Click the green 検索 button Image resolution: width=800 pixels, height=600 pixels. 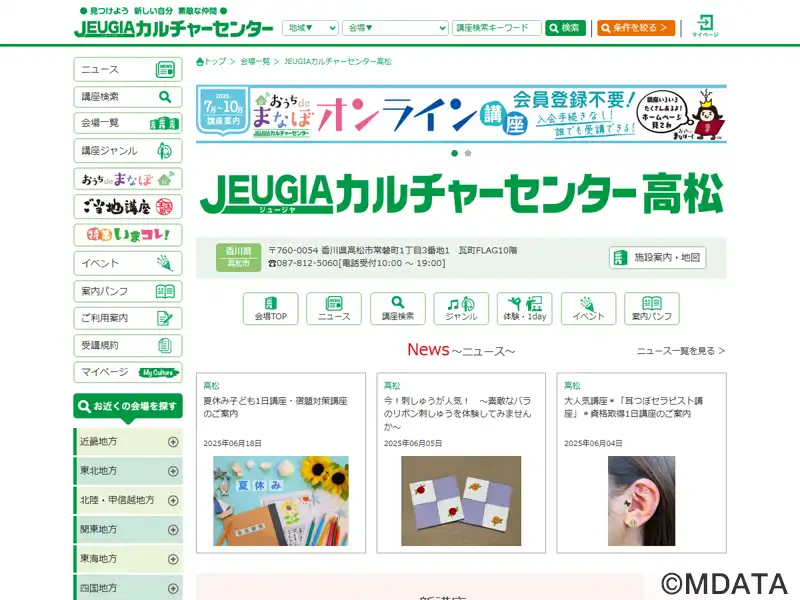(565, 28)
